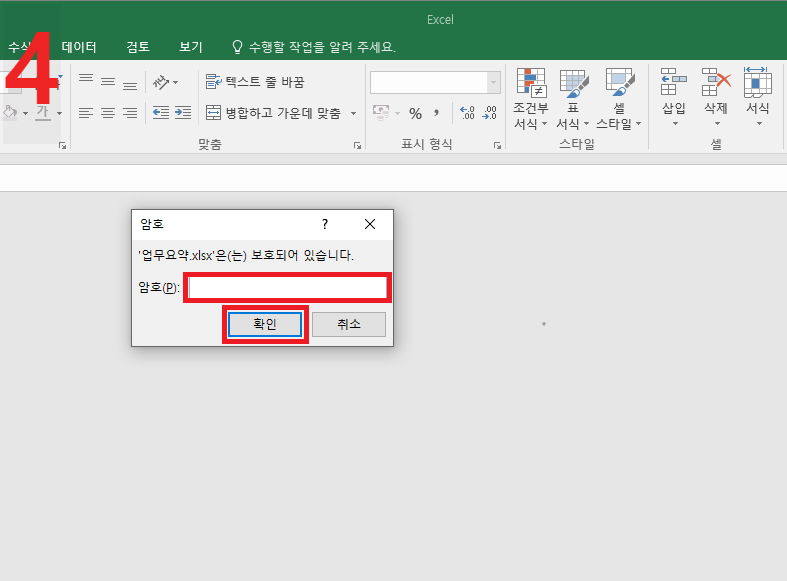Align text right in alignment group
This screenshot has height=581, width=787.
130,113
